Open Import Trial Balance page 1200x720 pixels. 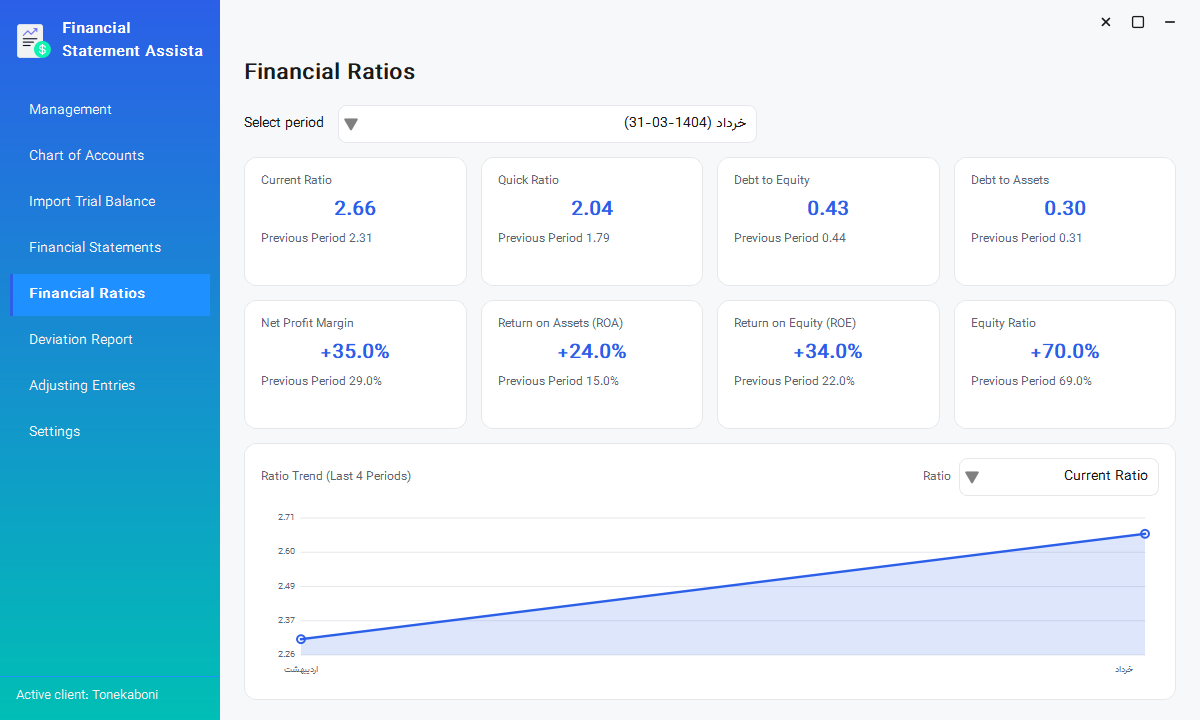tap(110, 201)
